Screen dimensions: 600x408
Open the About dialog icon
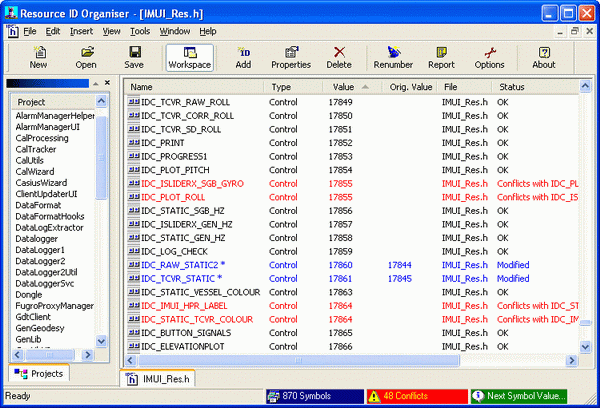(x=543, y=57)
